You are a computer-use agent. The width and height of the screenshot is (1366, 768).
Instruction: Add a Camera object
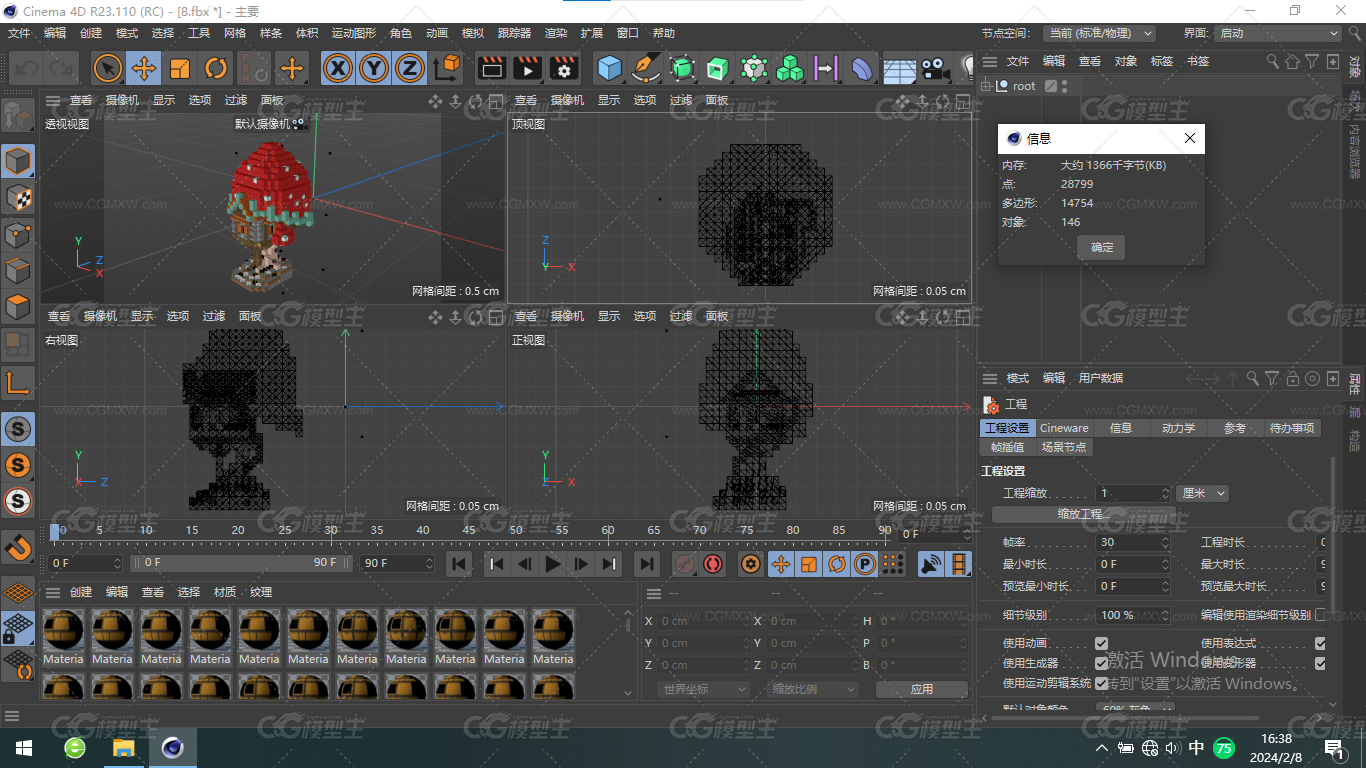coord(935,68)
